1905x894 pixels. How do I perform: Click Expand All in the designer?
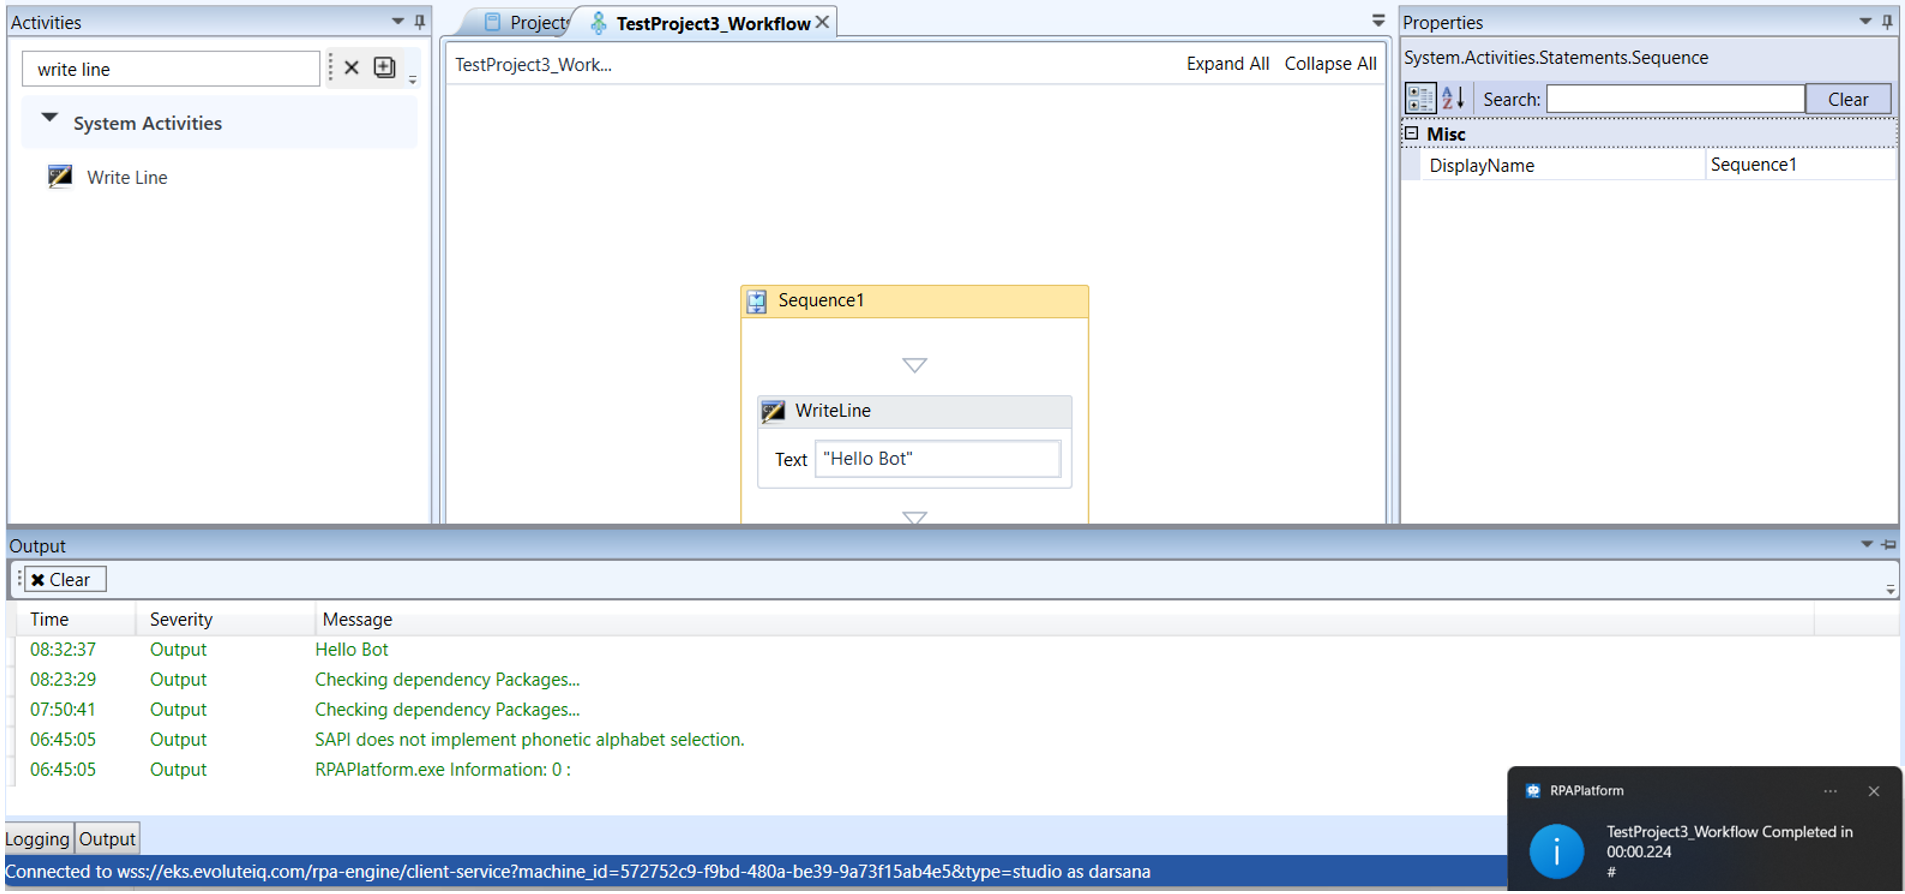[x=1227, y=64]
